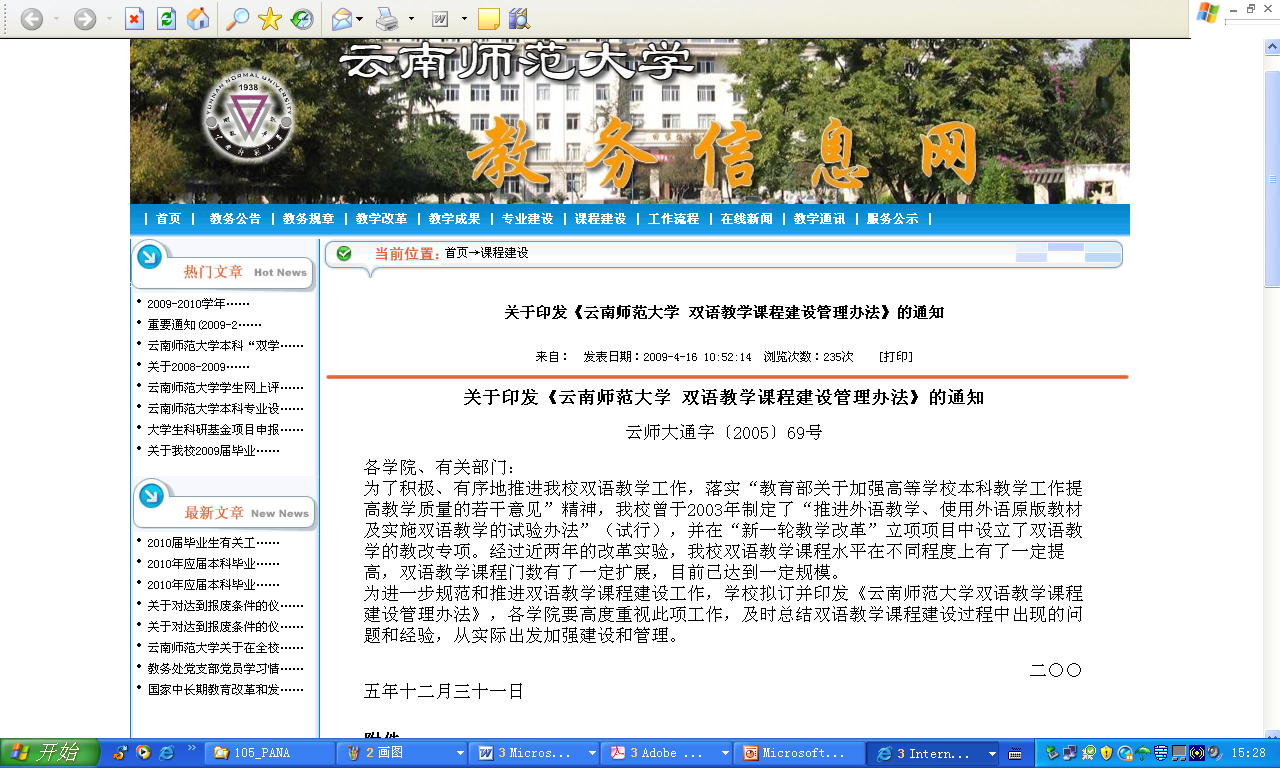Open the 工作流程 navigation item
The width and height of the screenshot is (1280, 768).
pyautogui.click(x=673, y=219)
